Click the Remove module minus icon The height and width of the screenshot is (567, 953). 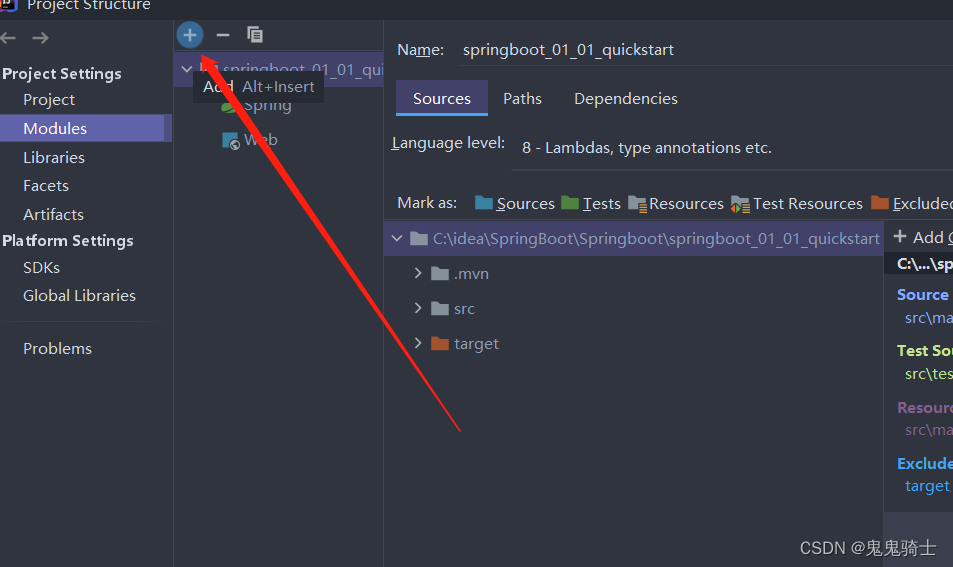223,35
